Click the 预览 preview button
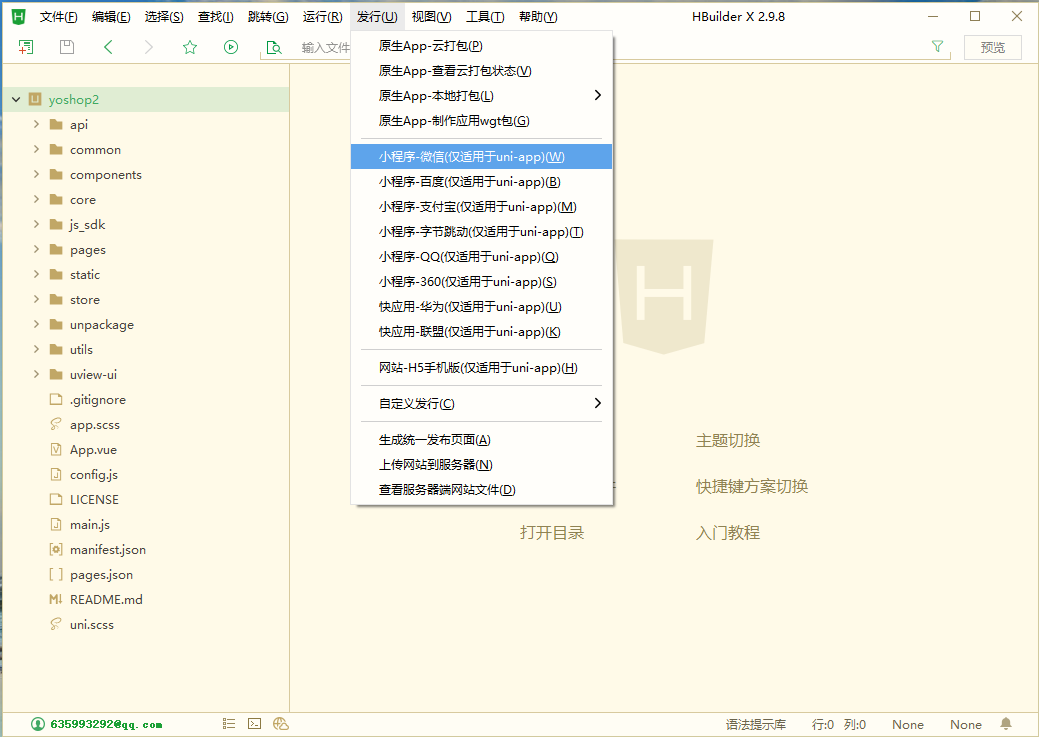The height and width of the screenshot is (737, 1039). pyautogui.click(x=993, y=48)
